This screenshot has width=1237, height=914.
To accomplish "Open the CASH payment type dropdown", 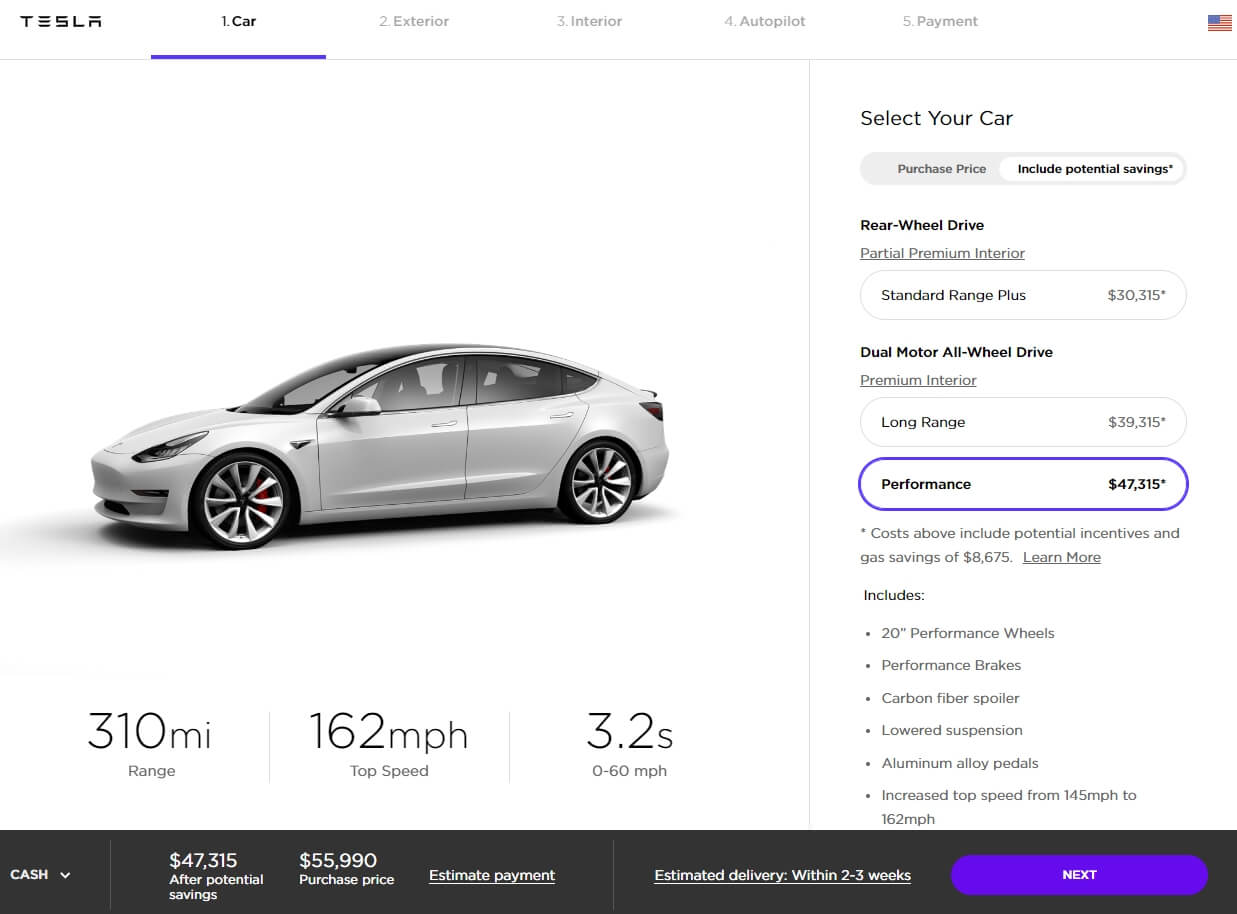I will click(x=40, y=875).
